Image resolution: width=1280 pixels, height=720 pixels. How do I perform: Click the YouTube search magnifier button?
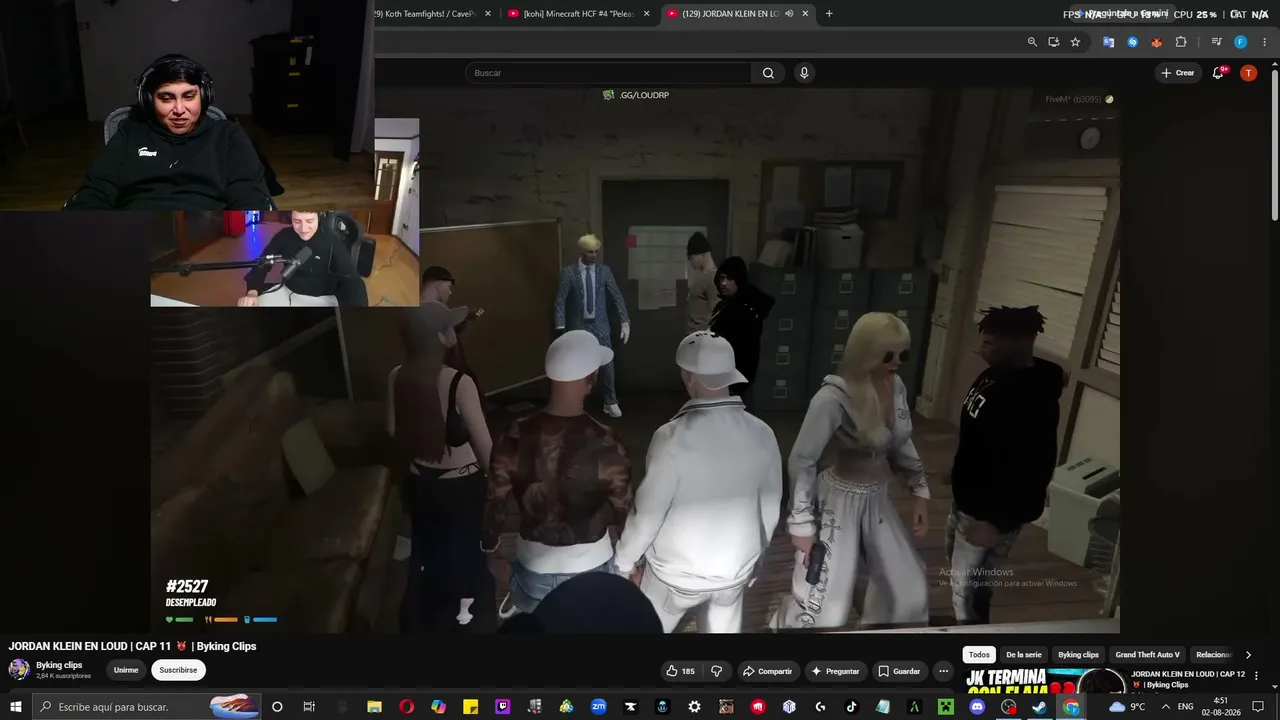768,73
